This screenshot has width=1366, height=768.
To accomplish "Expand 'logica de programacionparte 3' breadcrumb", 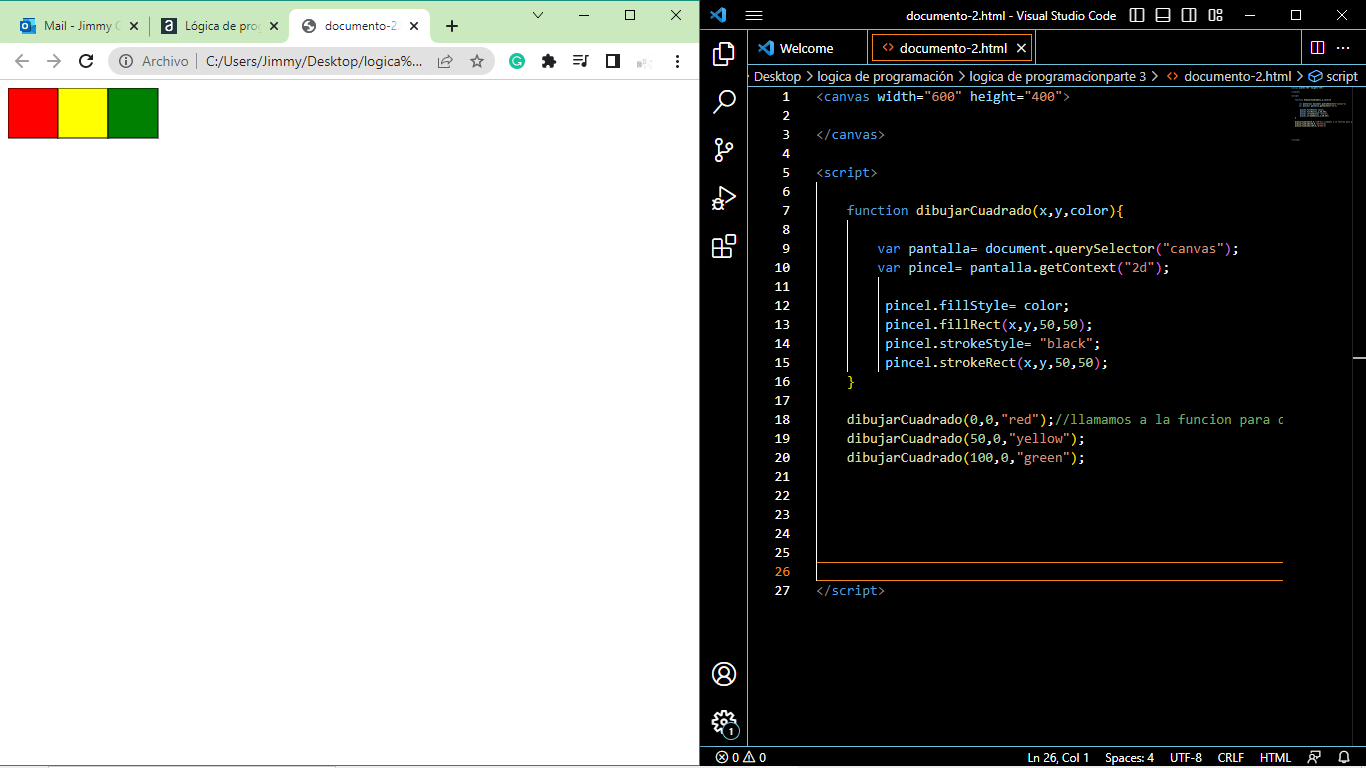I will pos(1058,76).
